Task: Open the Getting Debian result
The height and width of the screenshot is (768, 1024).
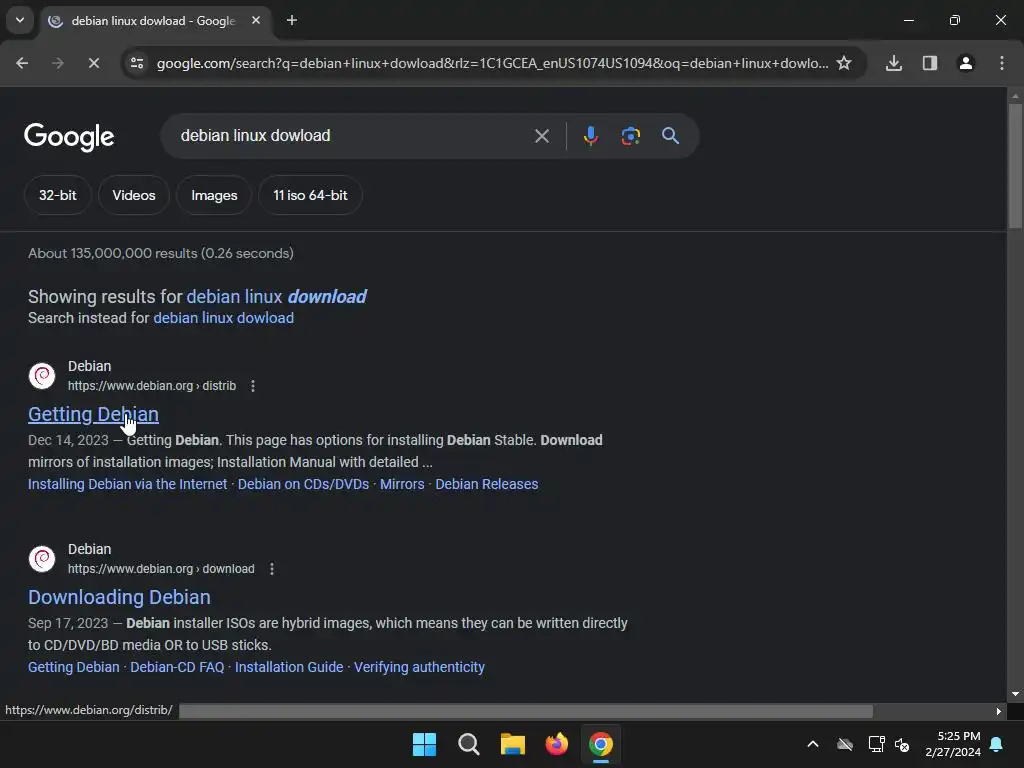Action: coord(93,414)
